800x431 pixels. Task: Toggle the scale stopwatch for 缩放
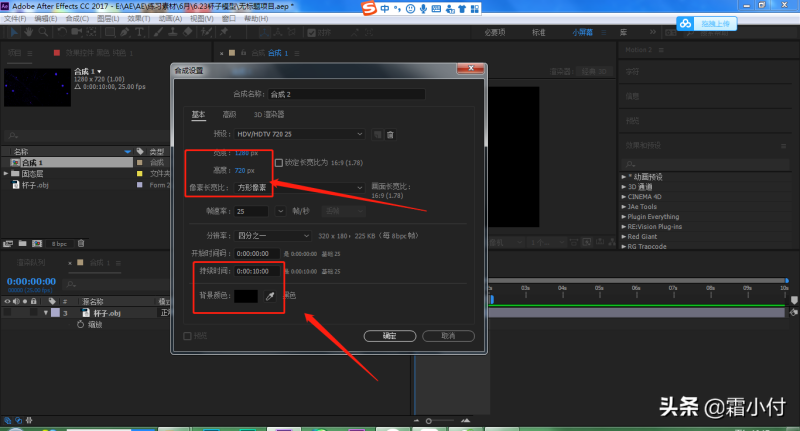pyautogui.click(x=80, y=324)
